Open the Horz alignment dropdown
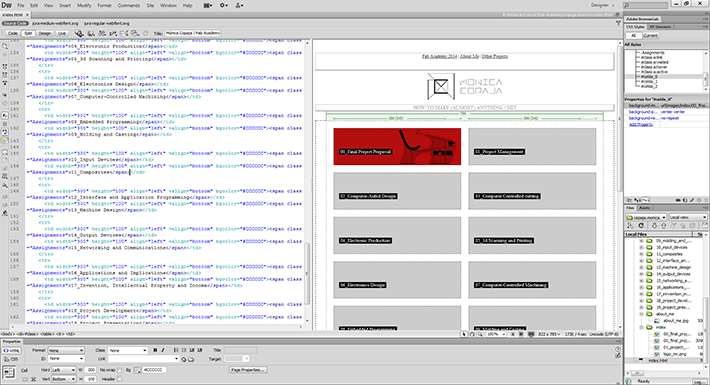Image resolution: width=710 pixels, height=385 pixels. [63, 370]
